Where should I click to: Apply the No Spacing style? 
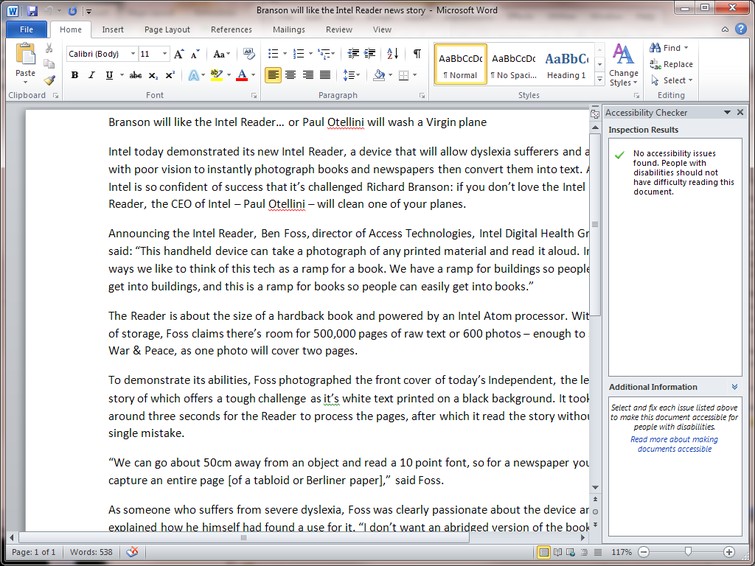coord(513,66)
